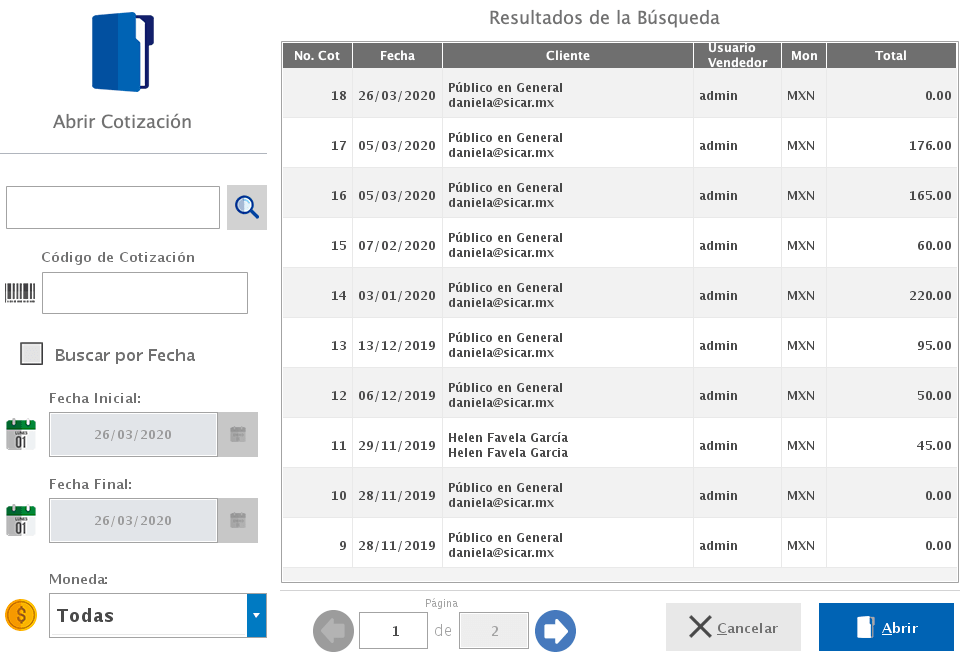Click the calendar icon next to Fecha Final
Viewport: 967px width, 653px height.
tap(20, 520)
